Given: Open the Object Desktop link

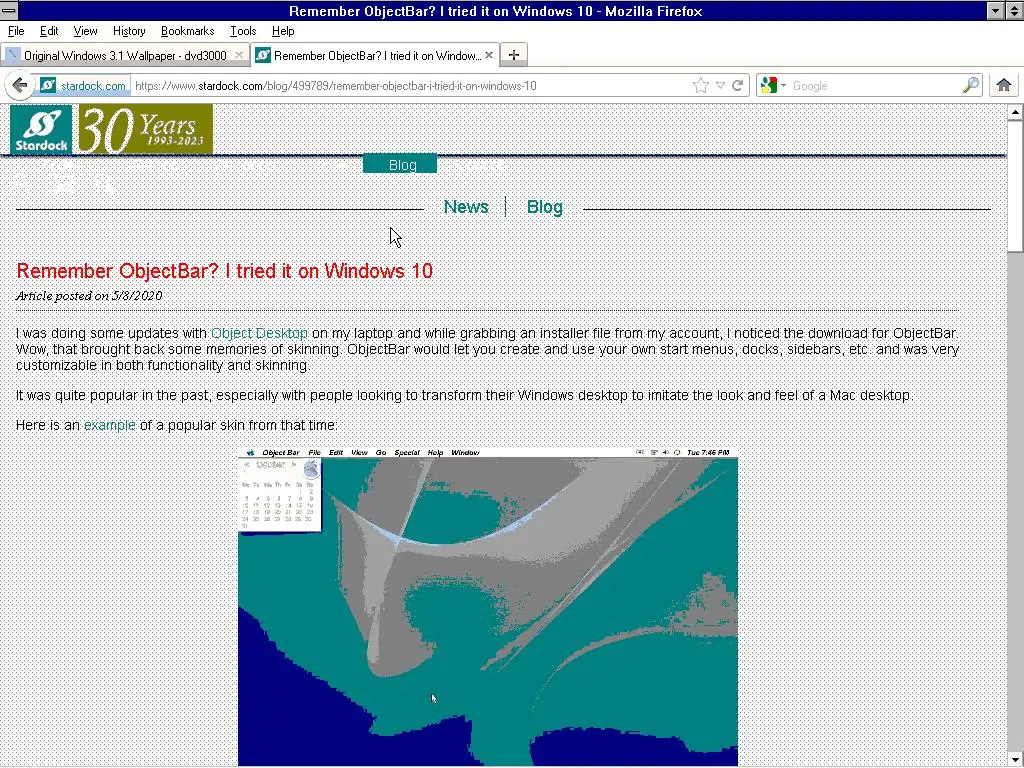Looking at the screenshot, I should click(259, 333).
